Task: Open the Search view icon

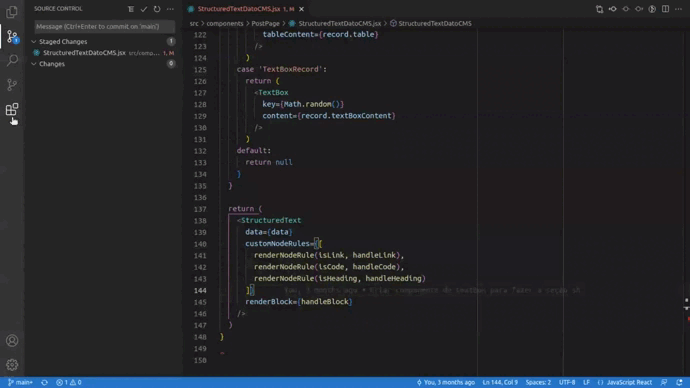Action: [x=12, y=60]
